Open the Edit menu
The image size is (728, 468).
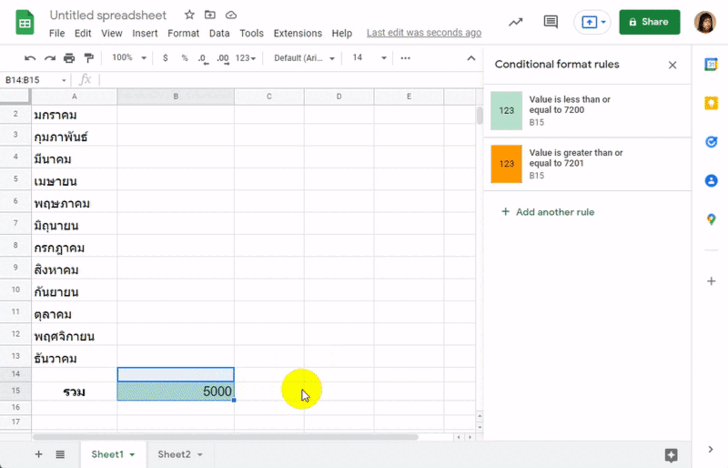coord(83,33)
